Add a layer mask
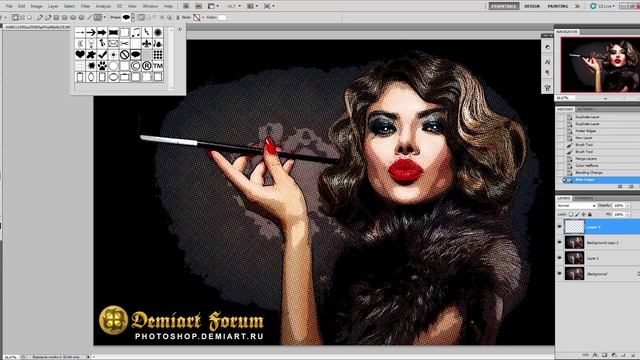 coord(604,355)
